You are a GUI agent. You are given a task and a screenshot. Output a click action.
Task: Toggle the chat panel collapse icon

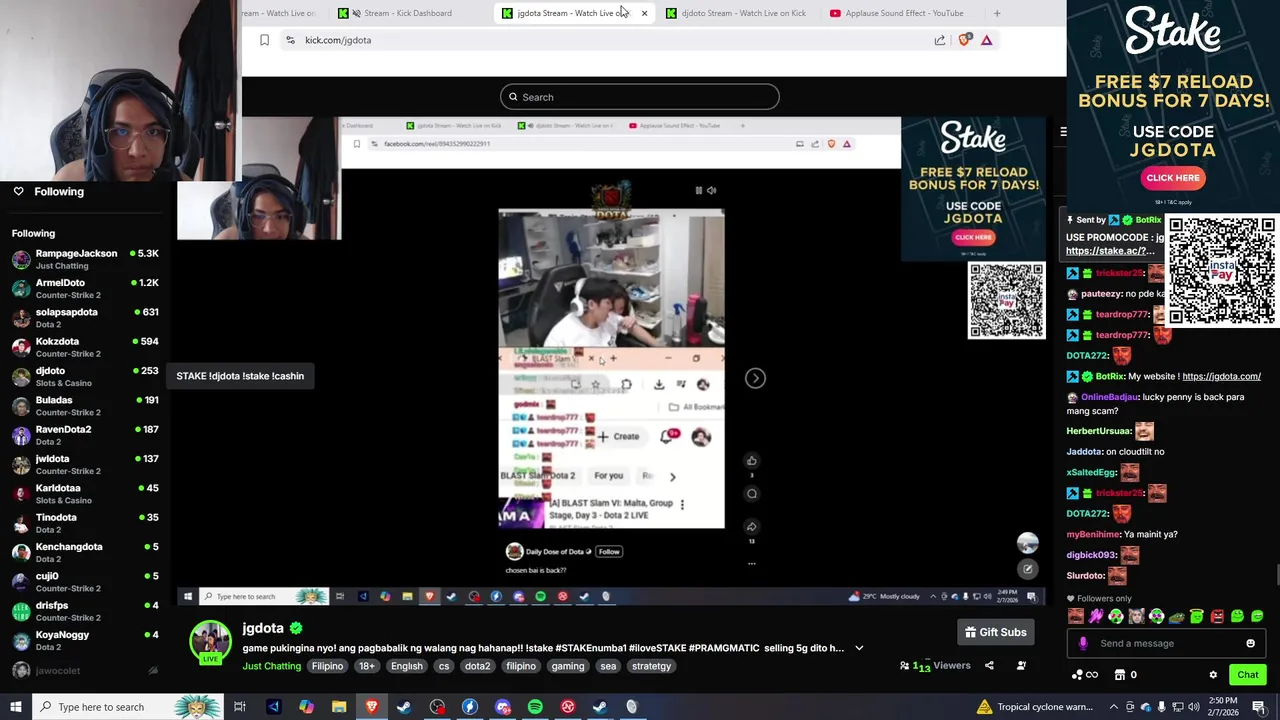coord(1062,132)
